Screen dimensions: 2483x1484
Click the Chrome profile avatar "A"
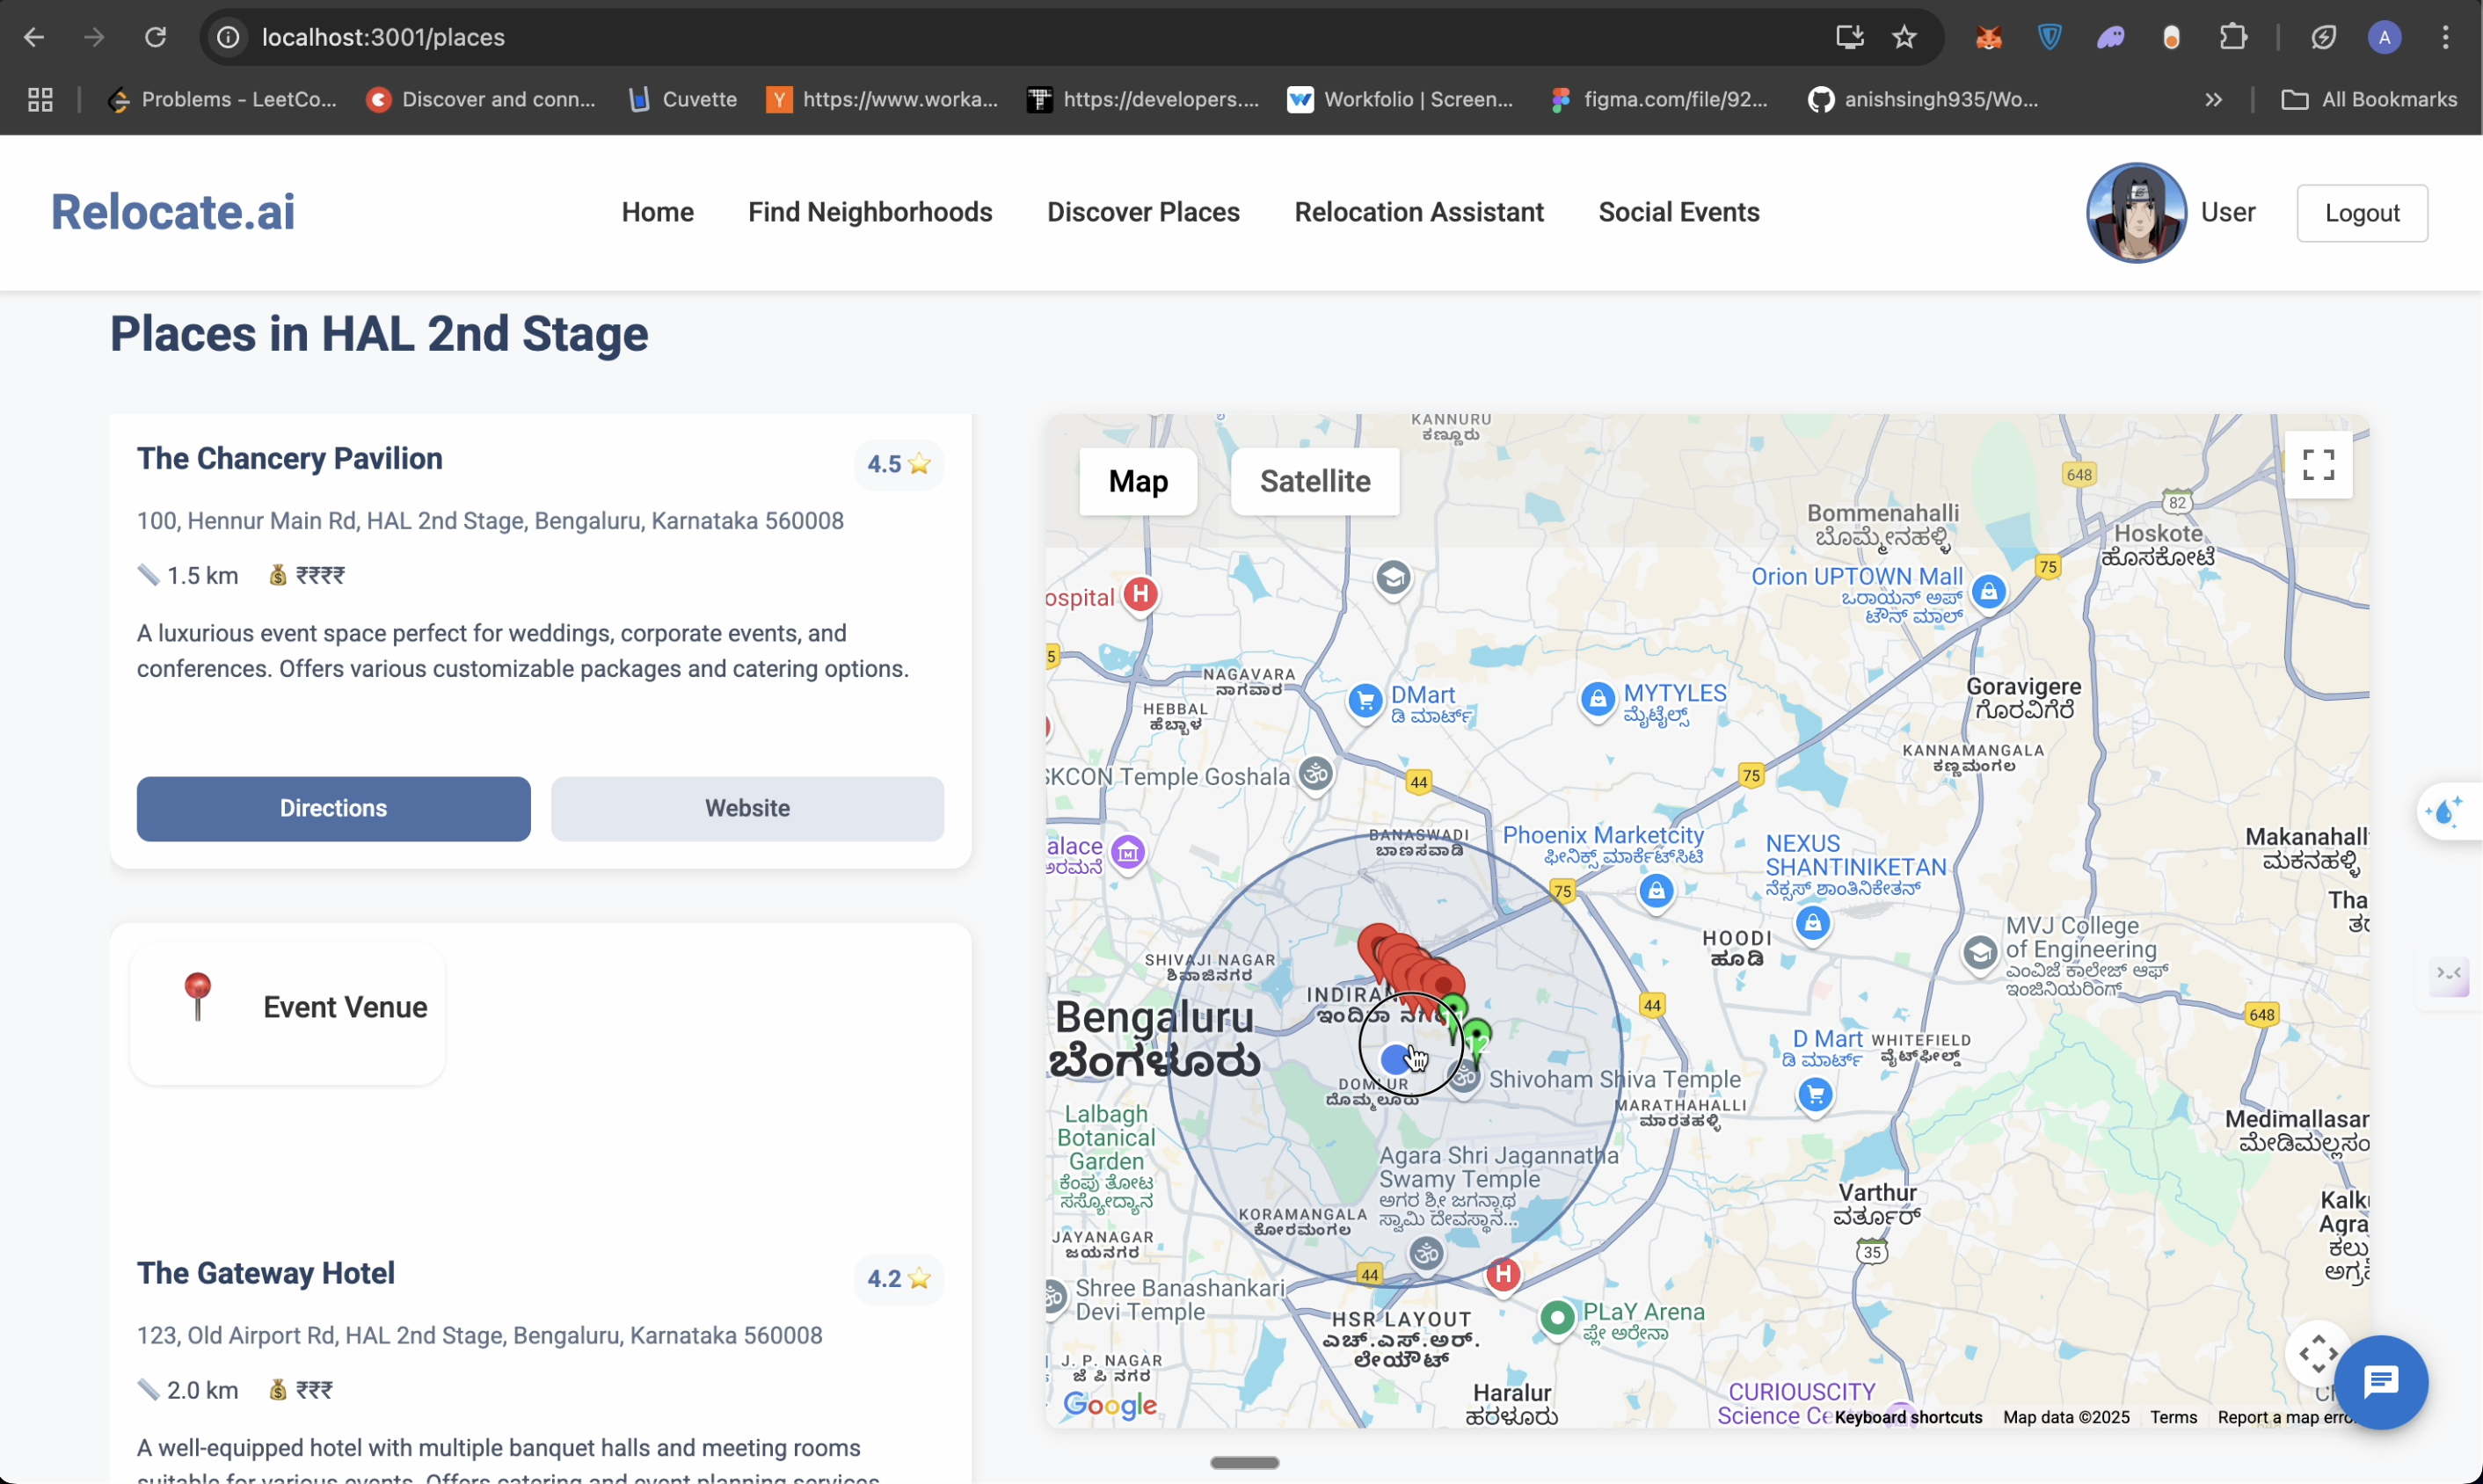tap(2385, 38)
